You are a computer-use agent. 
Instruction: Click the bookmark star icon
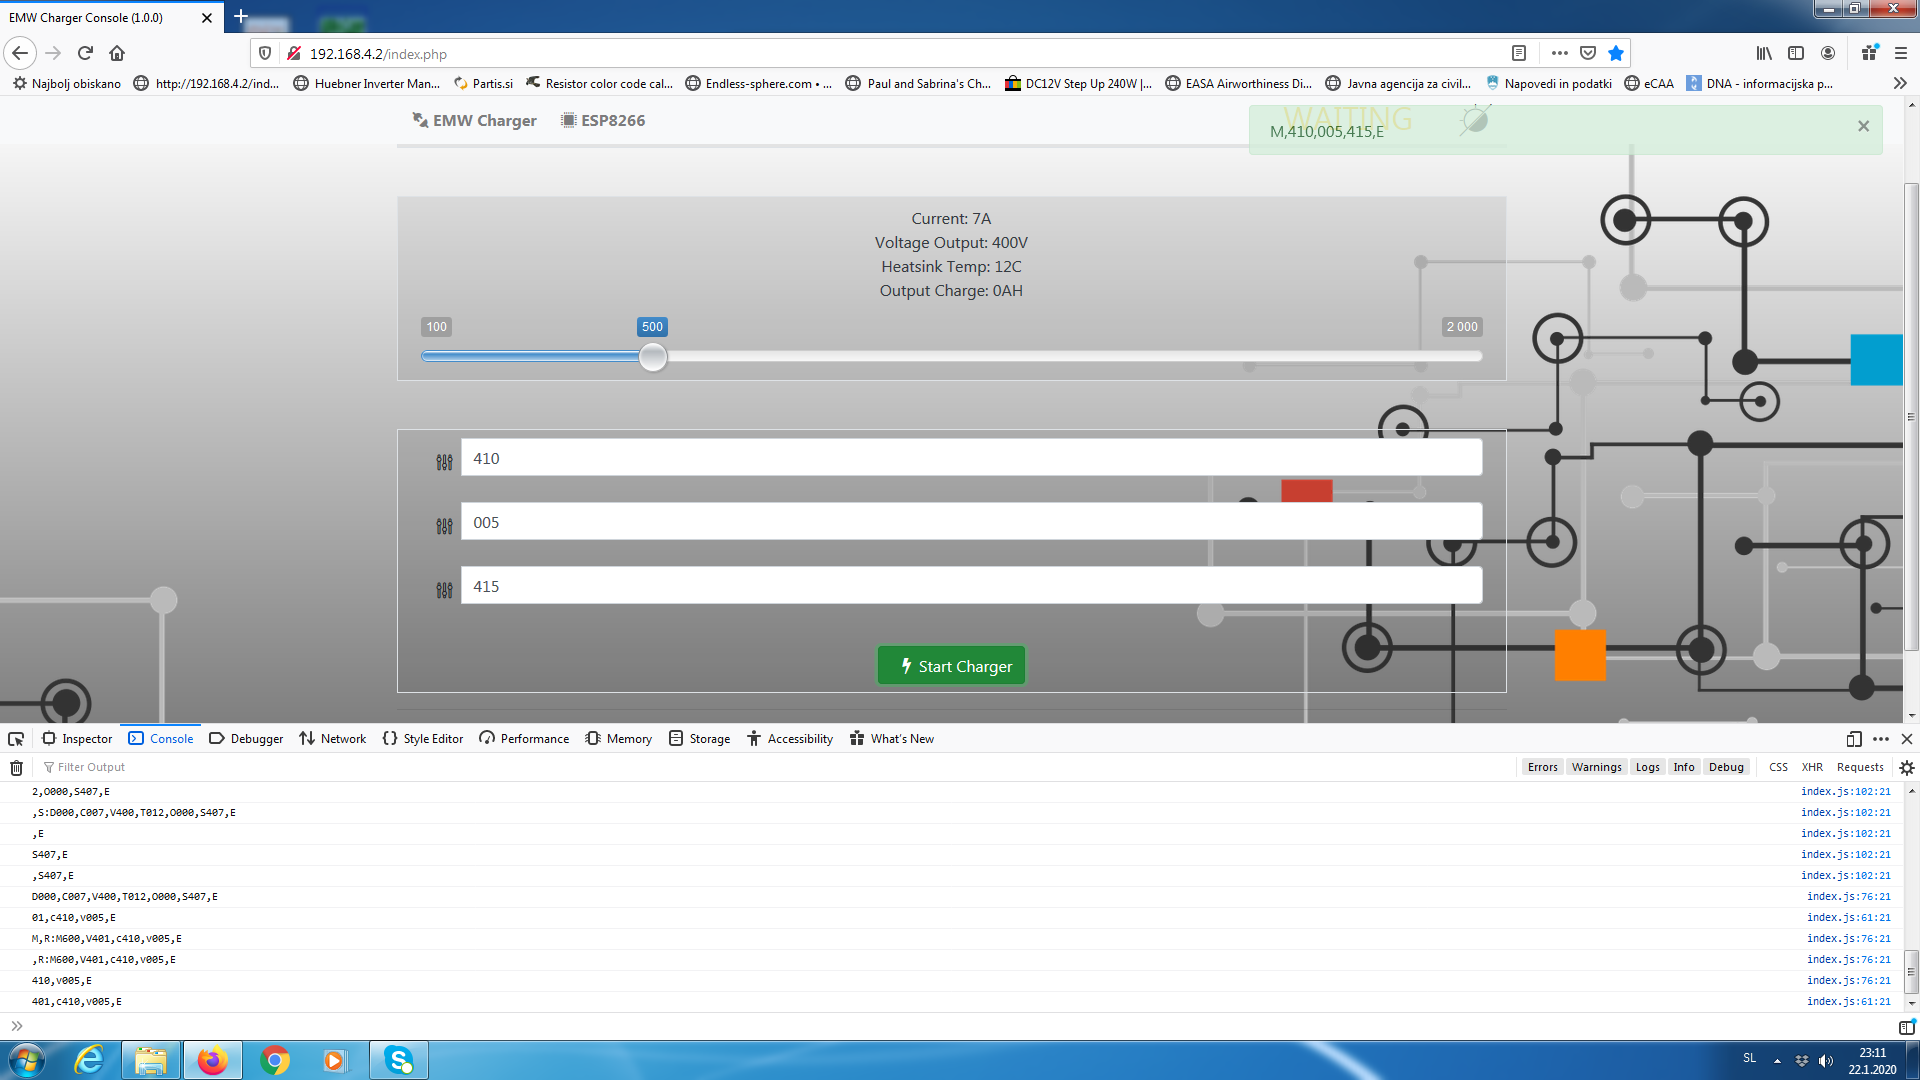(1616, 53)
